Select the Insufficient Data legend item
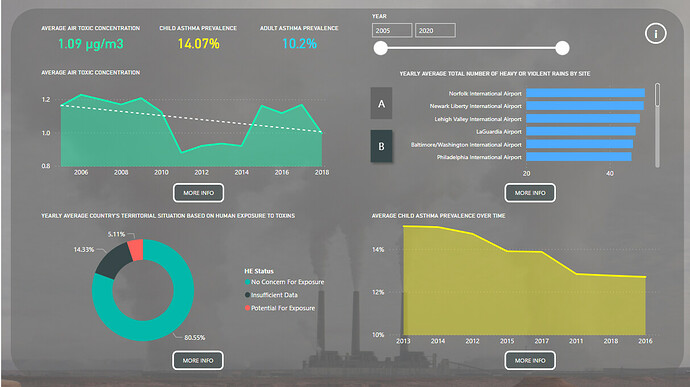690x387 pixels. point(271,295)
